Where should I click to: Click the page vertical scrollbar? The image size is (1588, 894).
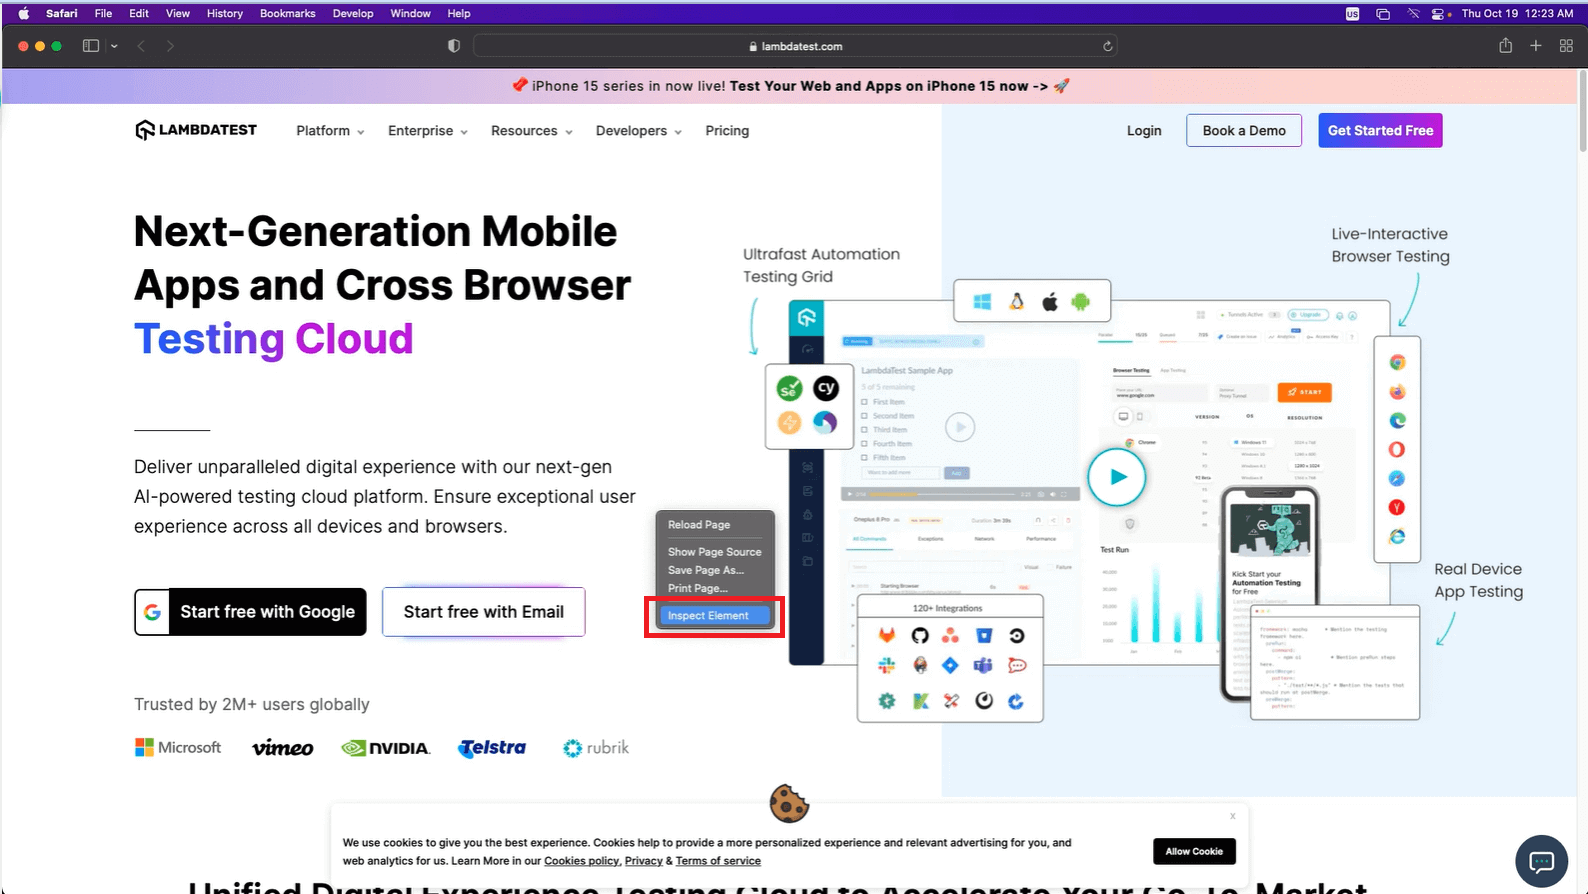(x=1582, y=110)
